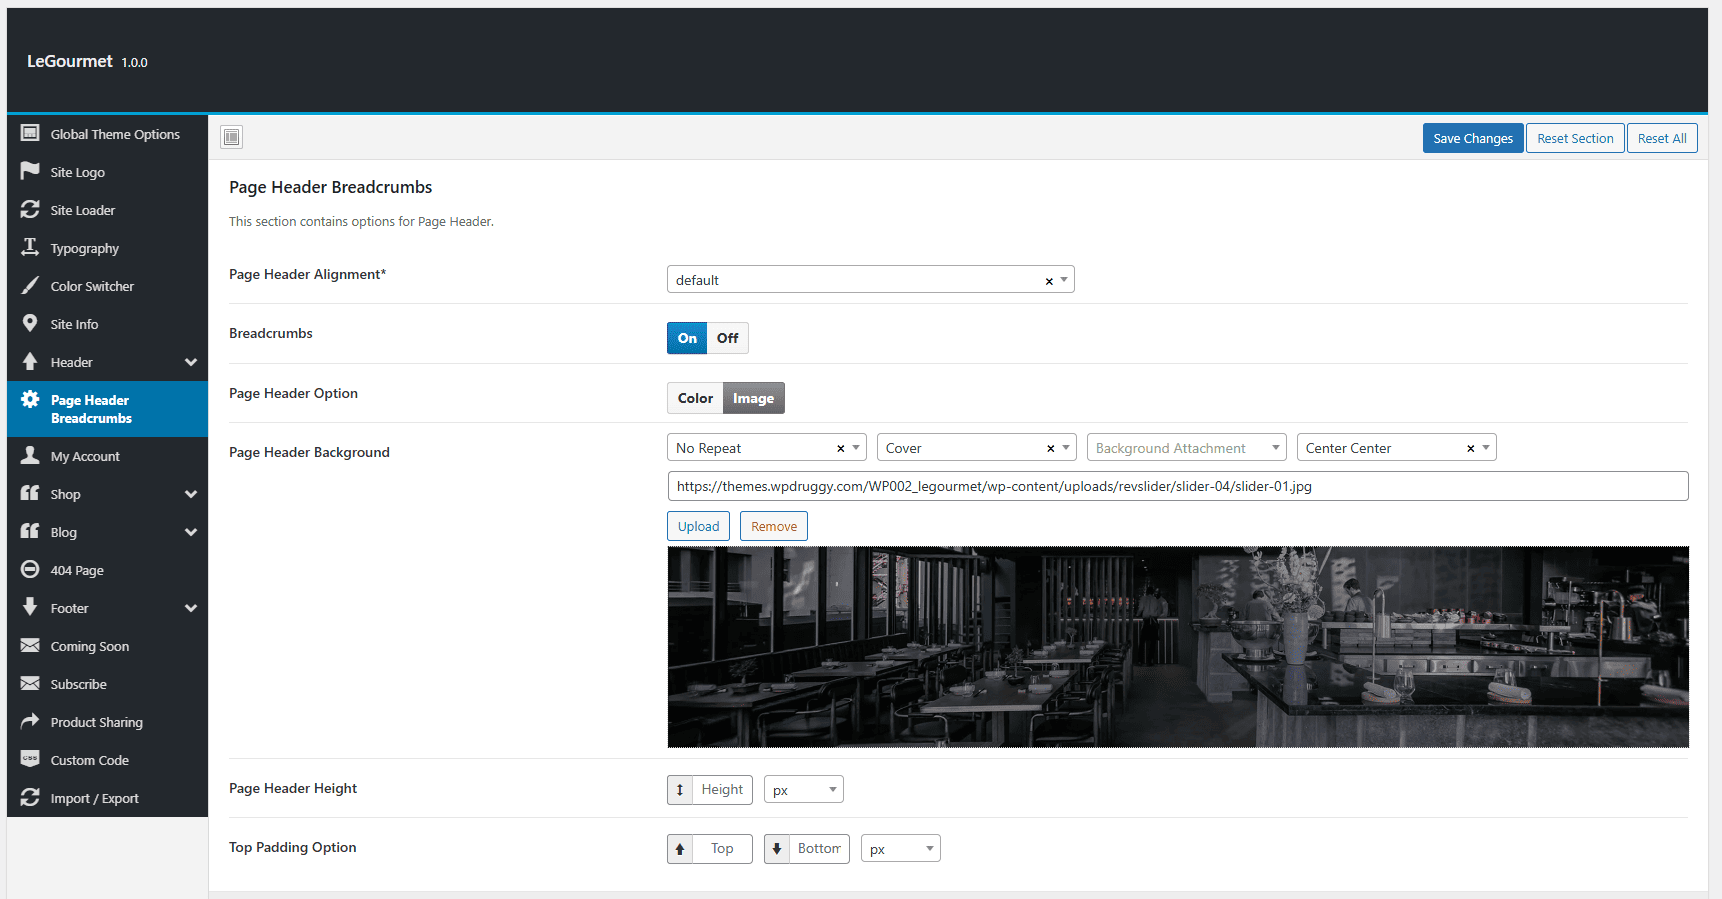Expand the Shop submenu chevron
1722x899 pixels.
191,494
